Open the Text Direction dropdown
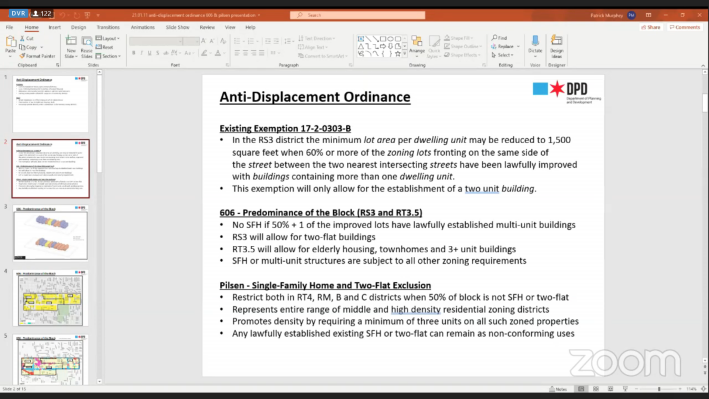Viewport: 709px width, 399px height. [x=317, y=38]
